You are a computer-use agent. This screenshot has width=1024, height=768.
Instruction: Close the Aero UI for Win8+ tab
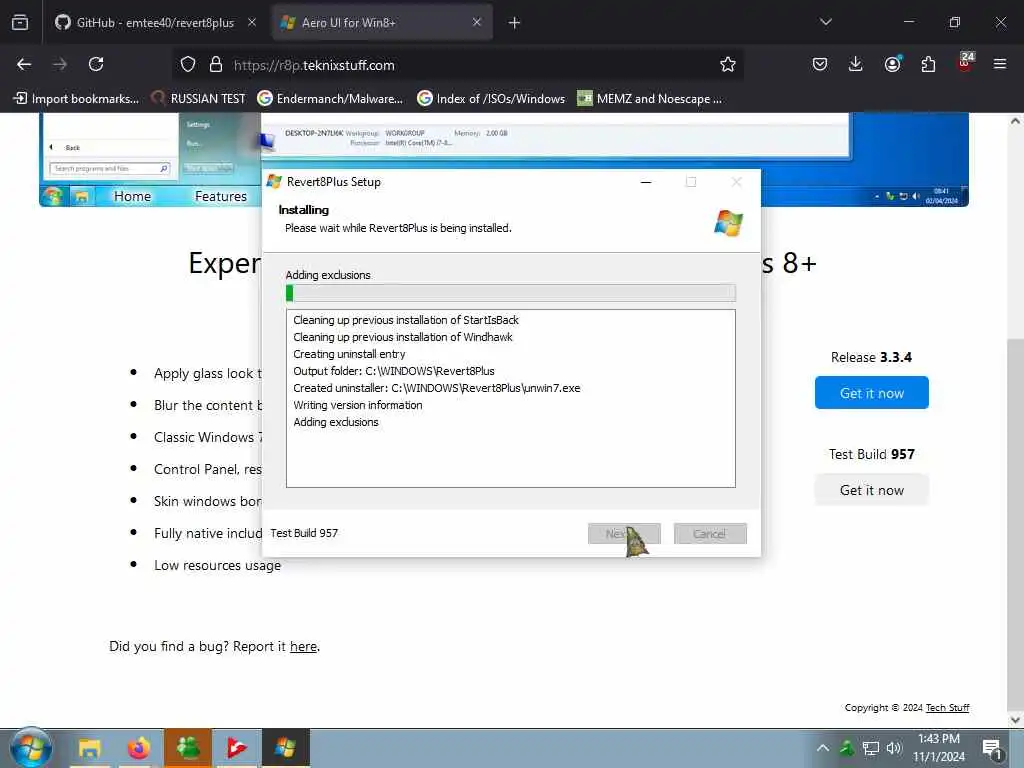477,22
